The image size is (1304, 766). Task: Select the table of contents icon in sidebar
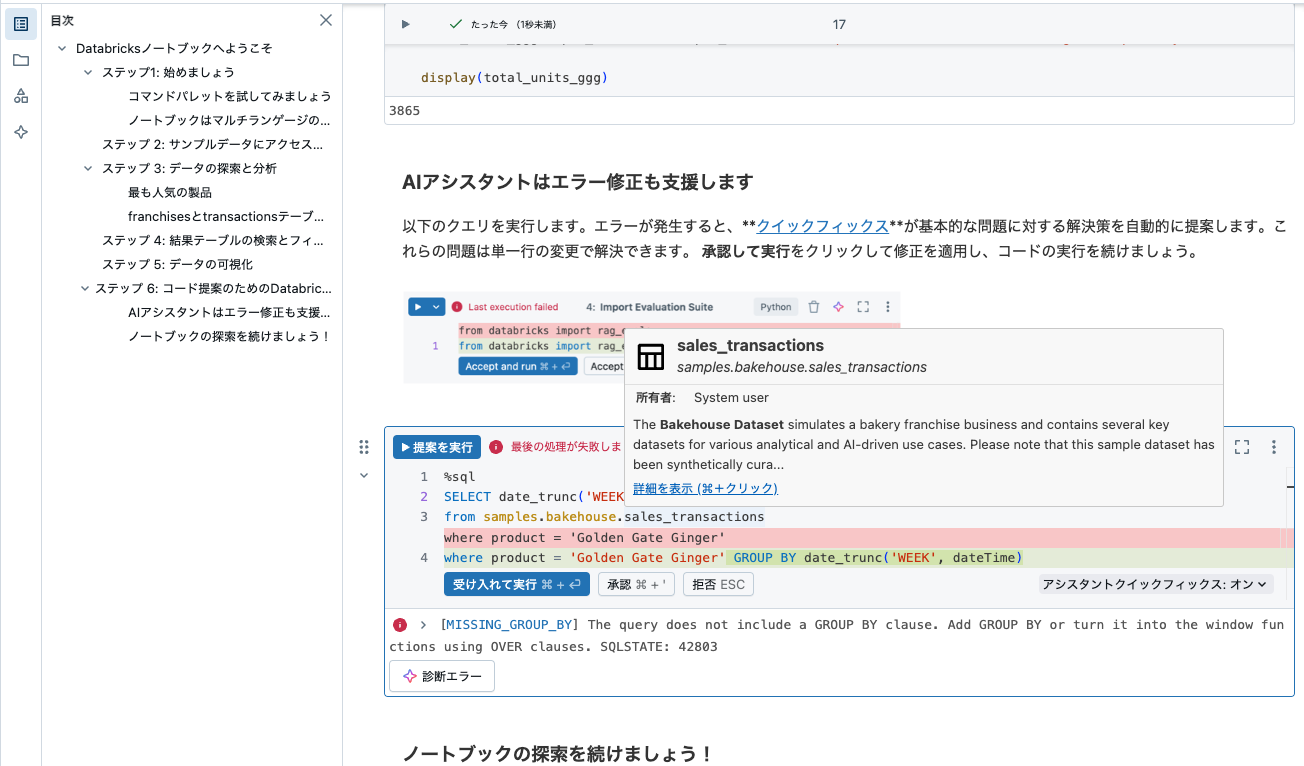point(20,23)
